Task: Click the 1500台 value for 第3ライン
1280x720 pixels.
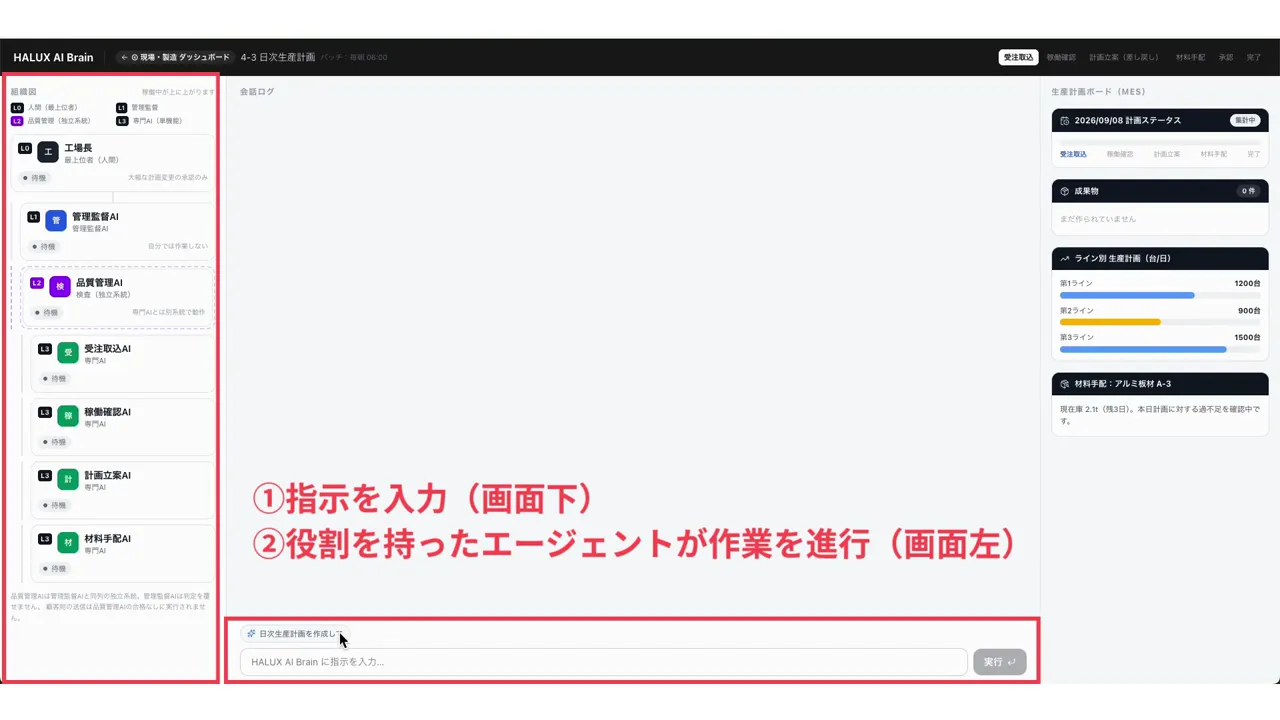Action: [1248, 338]
